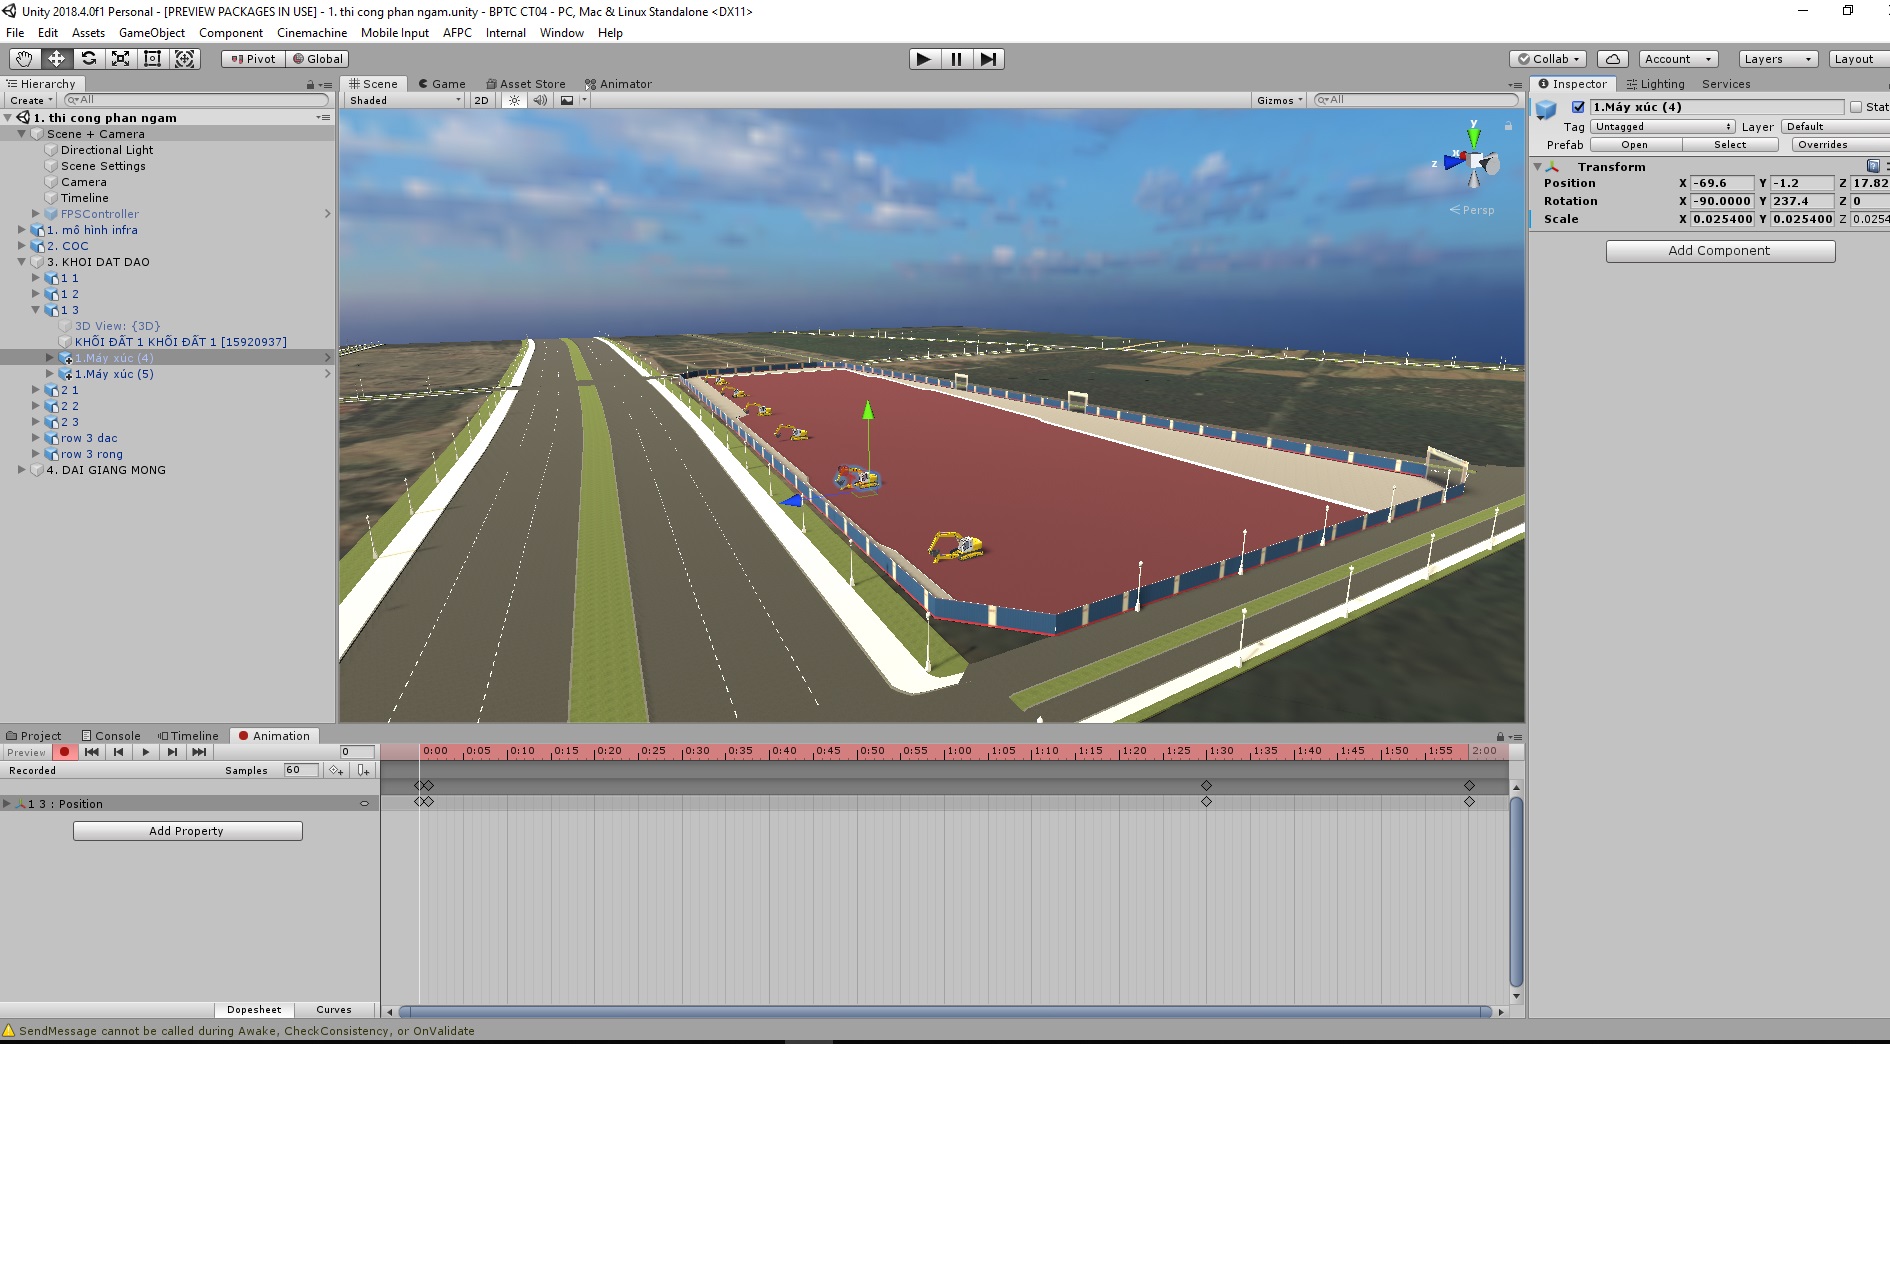
Task: Select the Rect transform tool
Action: (x=152, y=59)
